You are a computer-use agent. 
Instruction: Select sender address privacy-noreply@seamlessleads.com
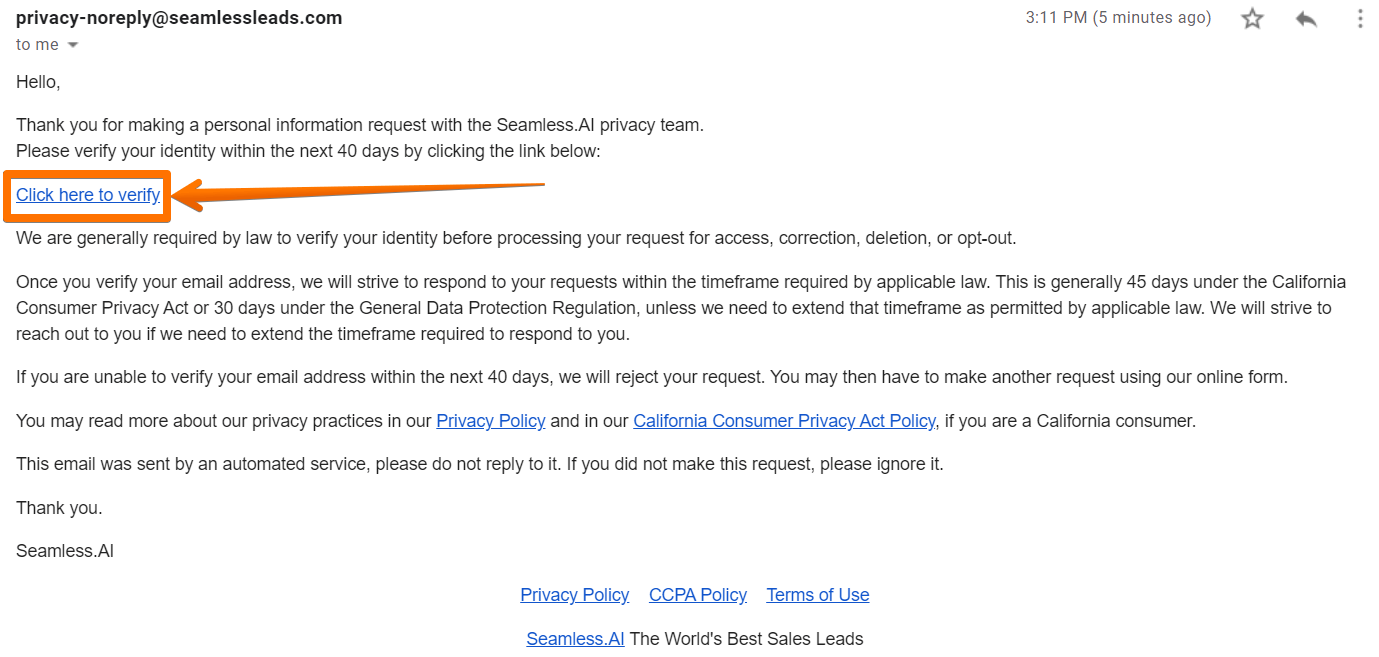(x=179, y=18)
